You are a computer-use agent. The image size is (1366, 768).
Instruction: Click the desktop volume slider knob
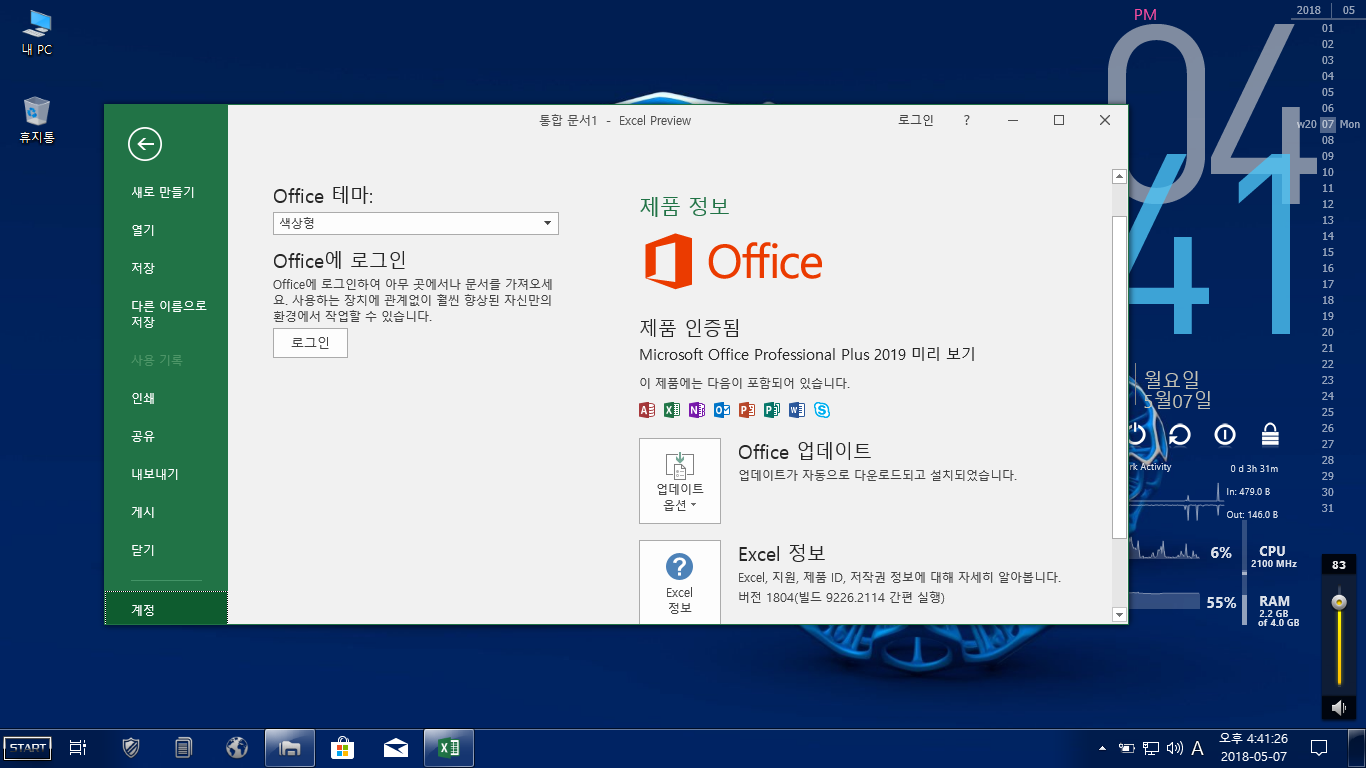1339,602
